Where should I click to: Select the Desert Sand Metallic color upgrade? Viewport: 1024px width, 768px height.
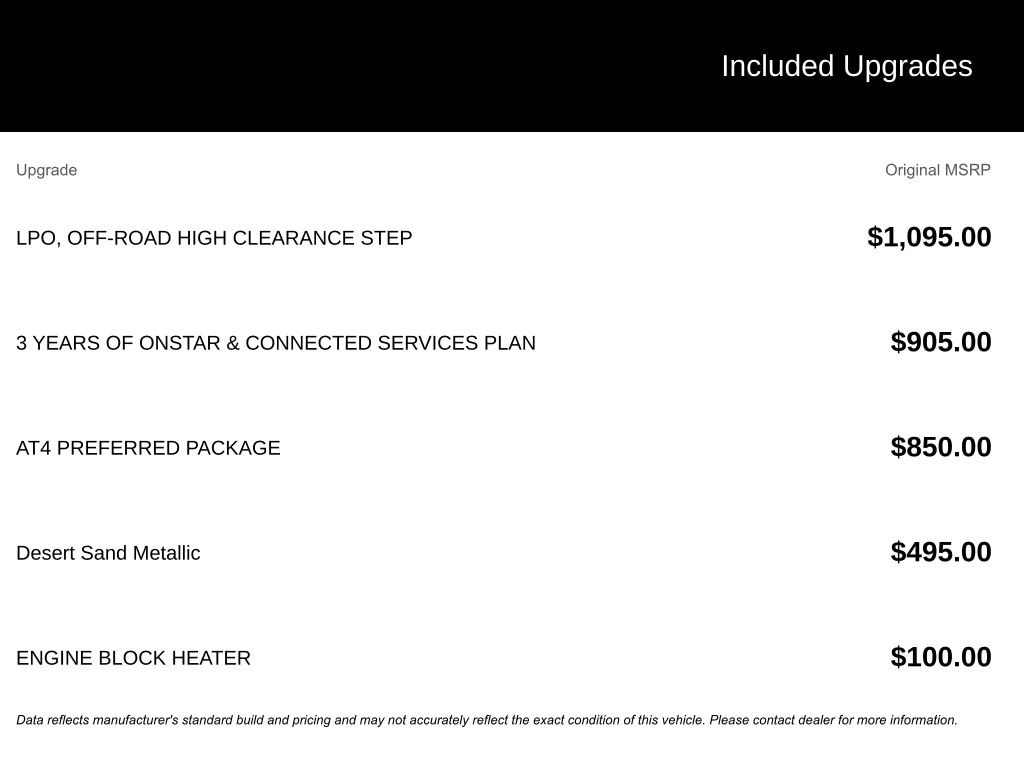tap(108, 553)
